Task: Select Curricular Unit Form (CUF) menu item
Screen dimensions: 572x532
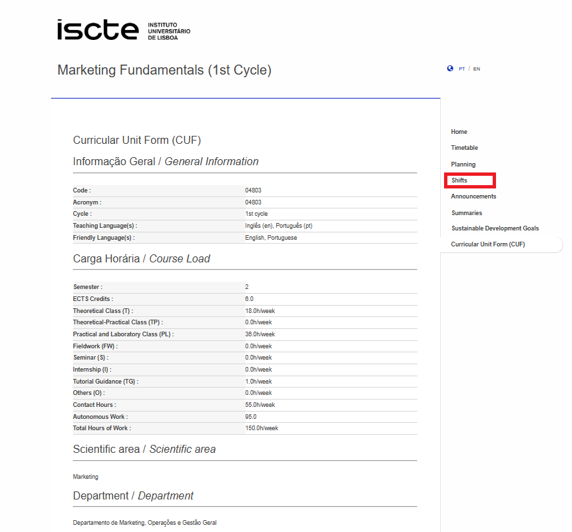Action: click(488, 244)
